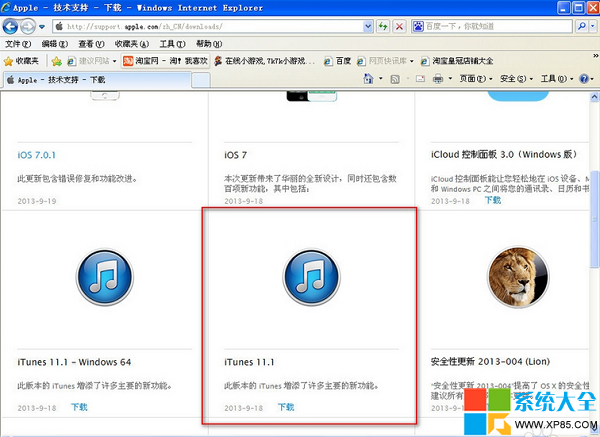Click the browser Back arrow button

[10, 26]
